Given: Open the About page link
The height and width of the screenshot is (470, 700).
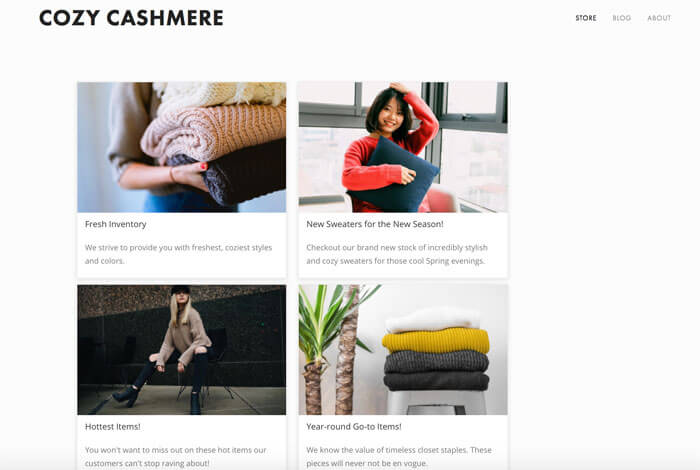Looking at the screenshot, I should 659,18.
